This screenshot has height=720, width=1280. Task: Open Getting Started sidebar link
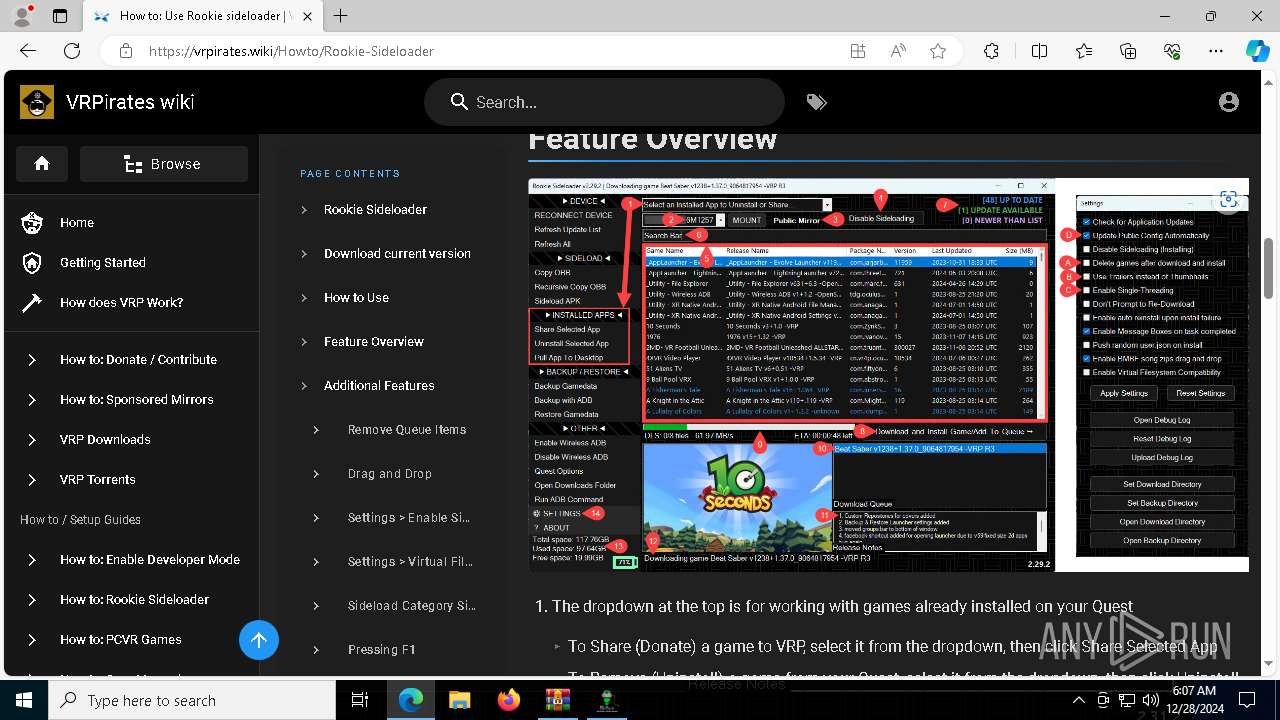point(103,262)
